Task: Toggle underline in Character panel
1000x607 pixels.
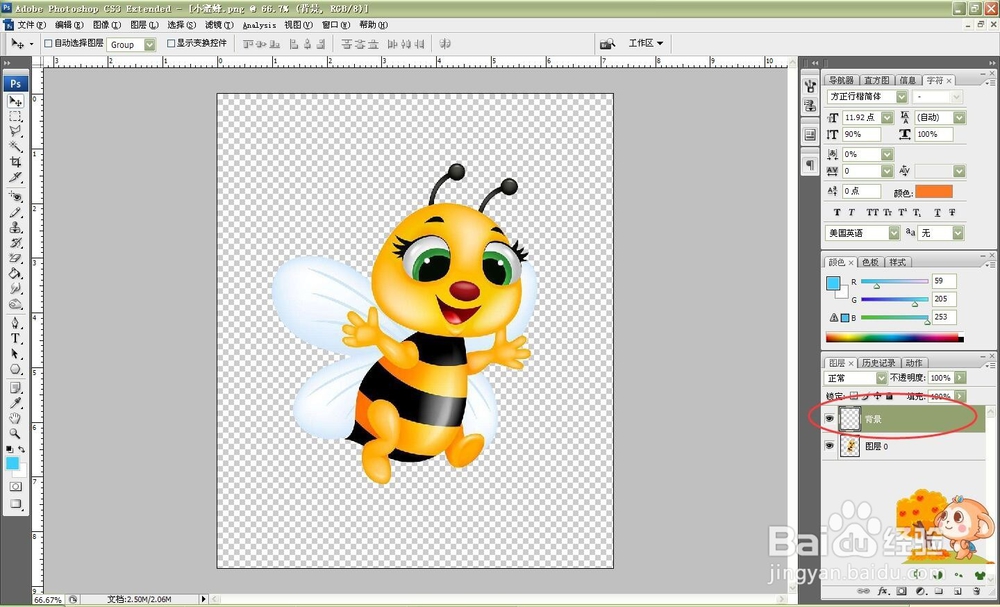Action: 938,212
